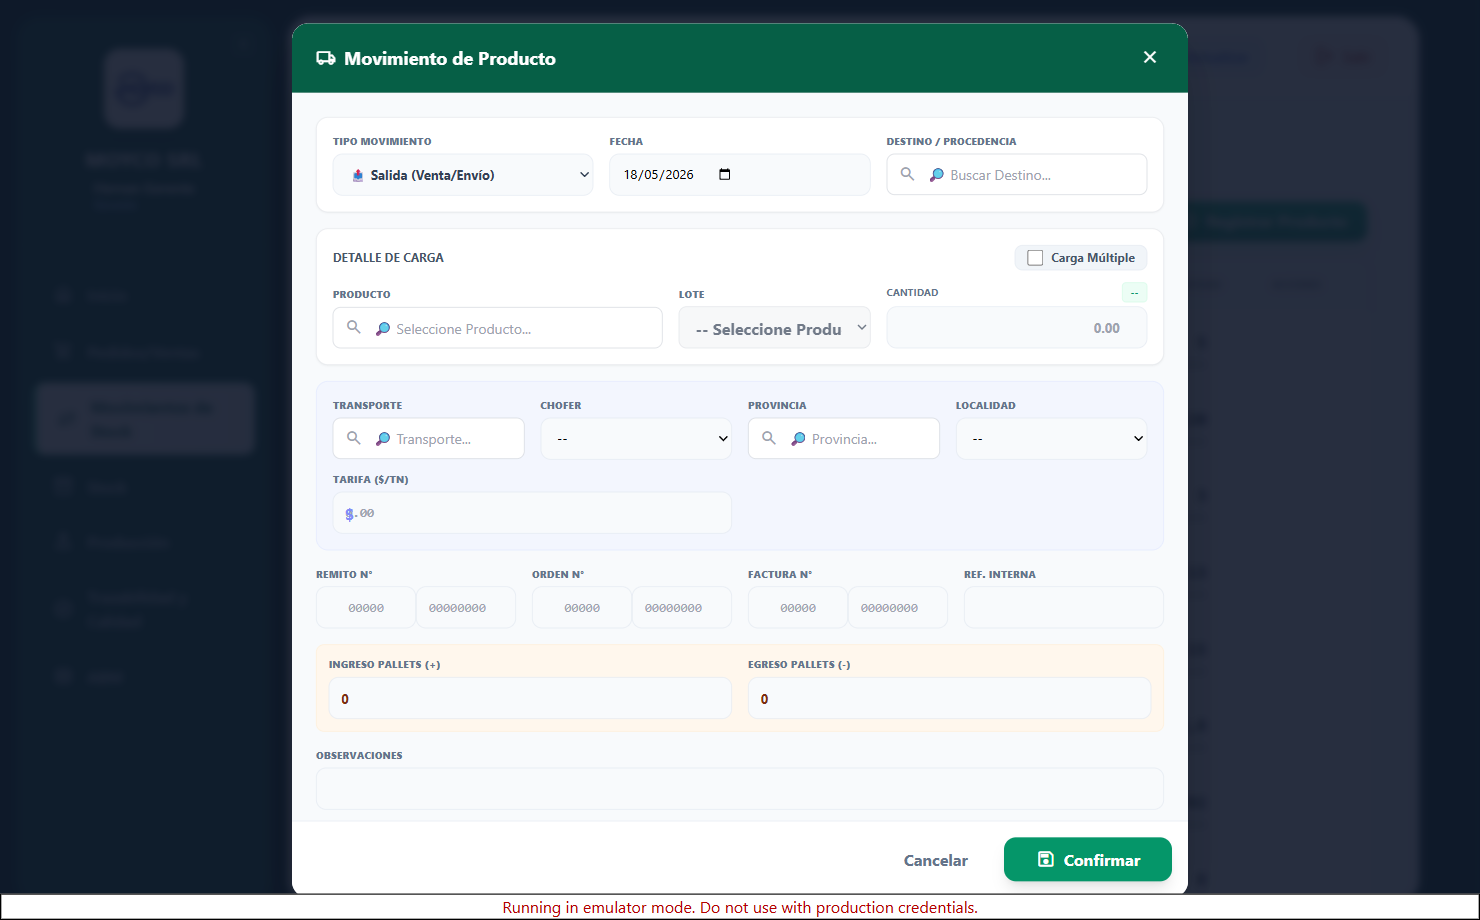Screen dimensions: 1480x920
Task: Click the Cancelar button
Action: pyautogui.click(x=936, y=860)
